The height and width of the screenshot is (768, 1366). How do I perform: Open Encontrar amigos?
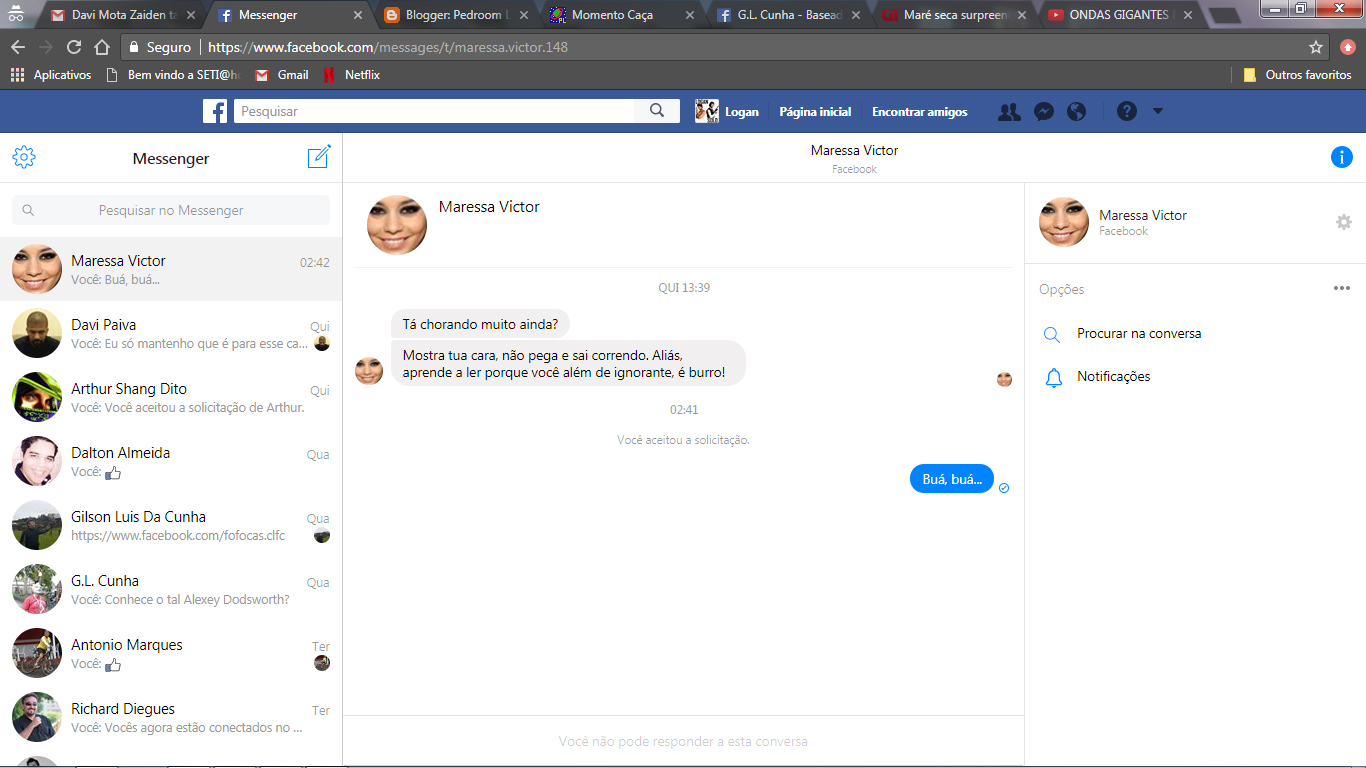coord(920,112)
